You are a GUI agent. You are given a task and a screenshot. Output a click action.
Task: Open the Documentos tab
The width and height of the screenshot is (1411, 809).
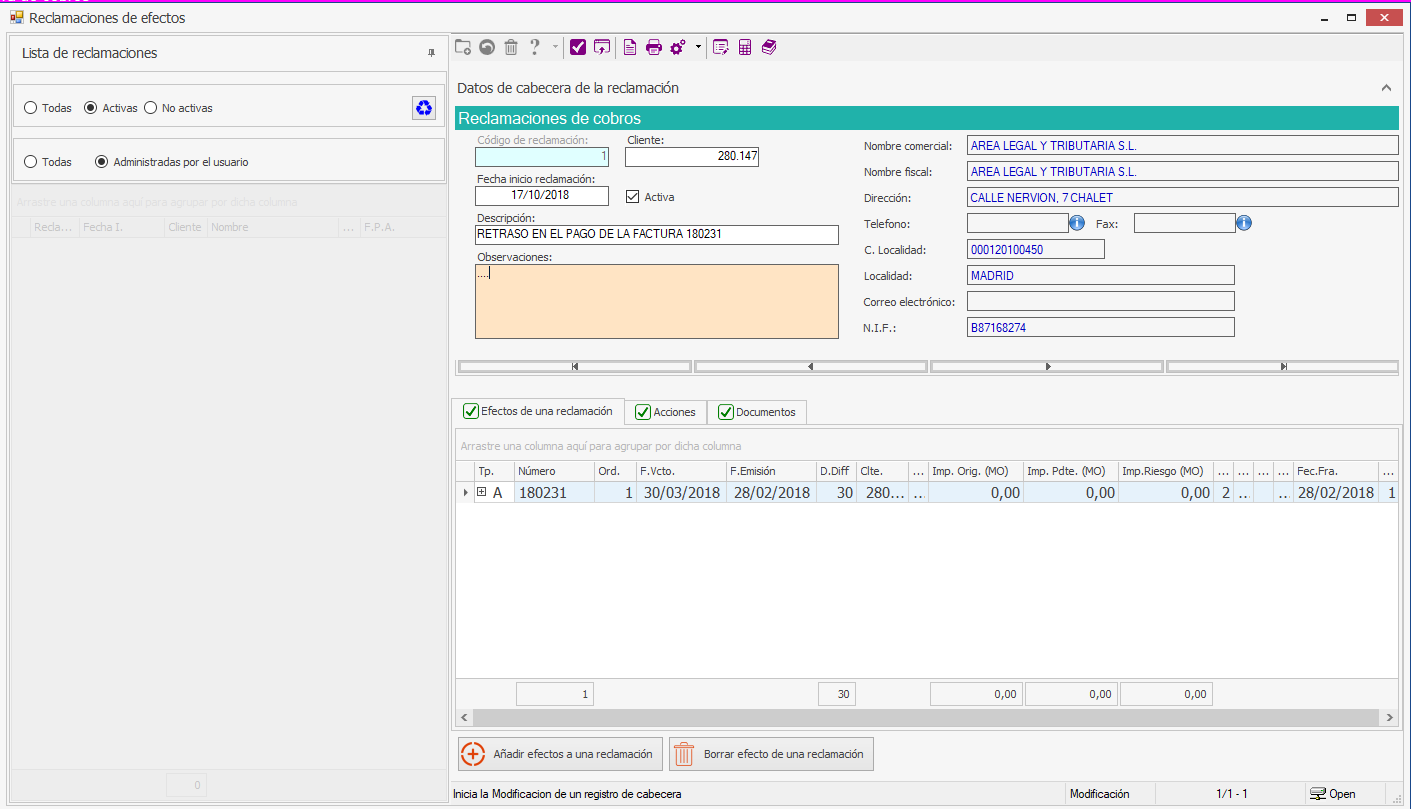click(x=756, y=412)
